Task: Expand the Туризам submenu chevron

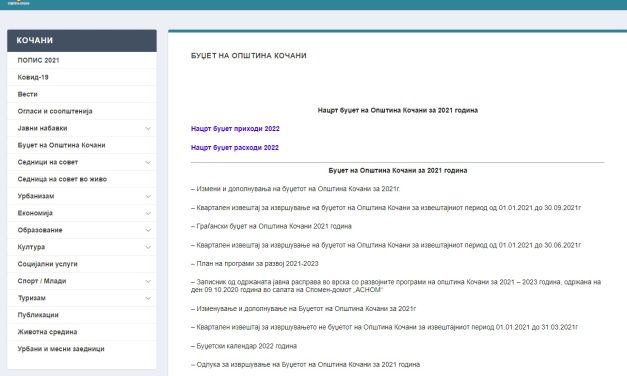Action: click(148, 298)
